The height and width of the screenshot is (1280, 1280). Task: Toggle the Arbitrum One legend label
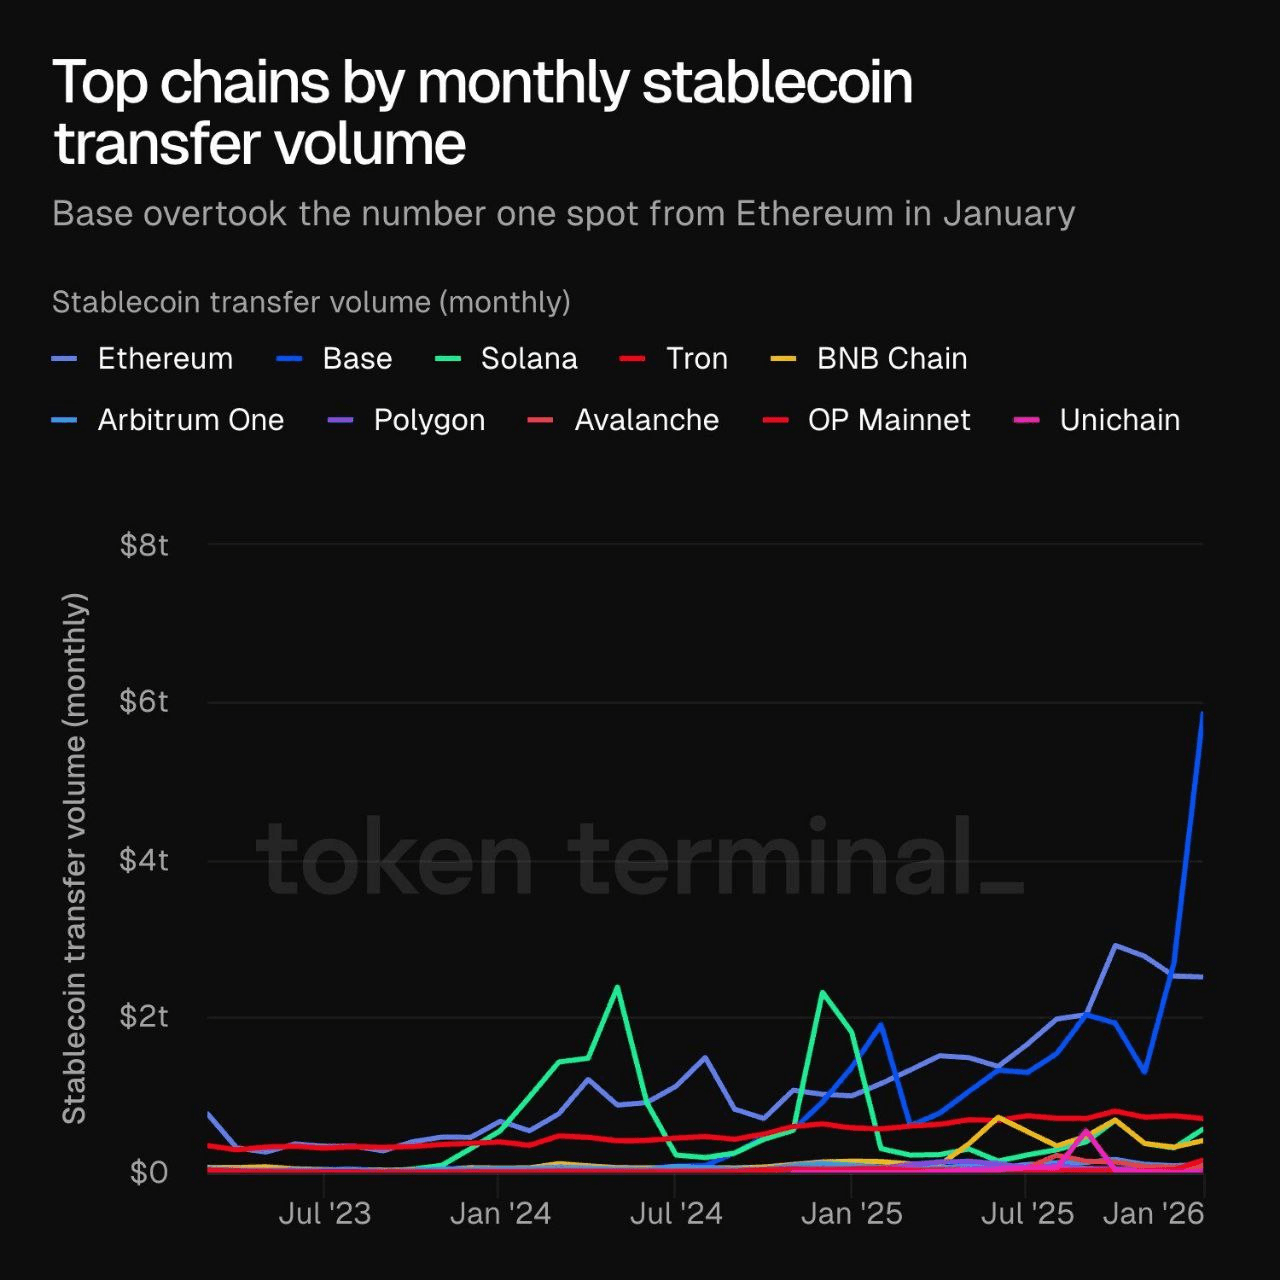click(190, 420)
